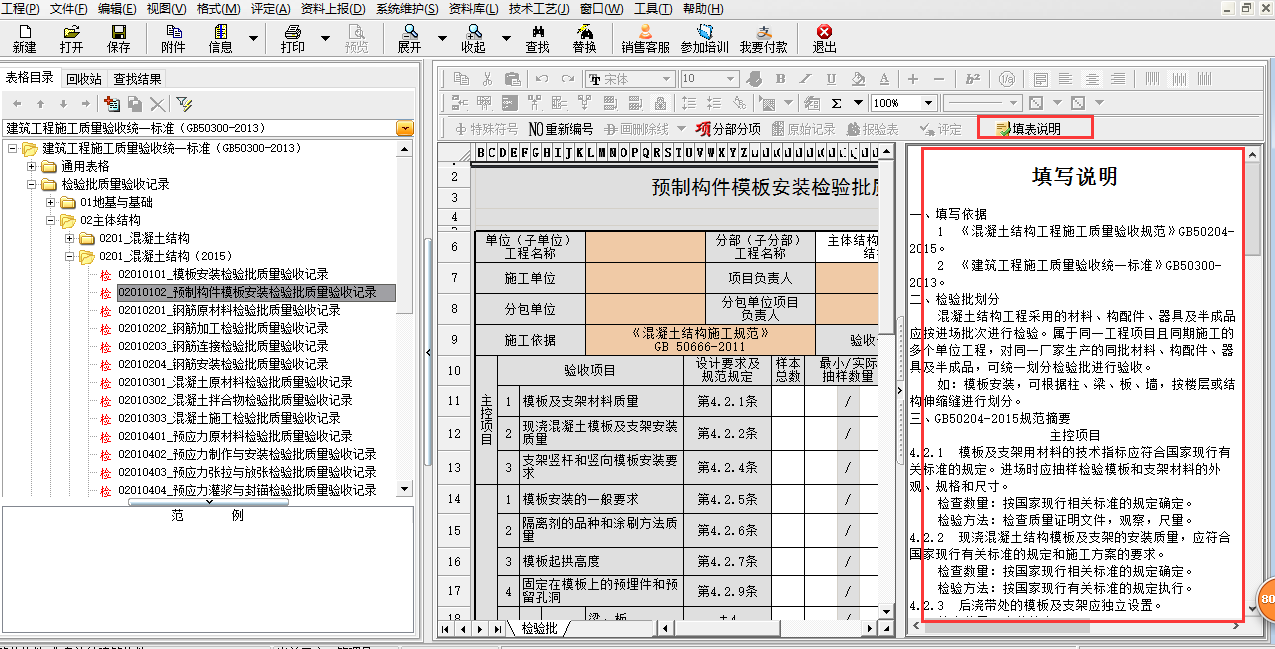This screenshot has height=649, width=1275.
Task: Click the 退出 (Exit) red icon
Action: (x=824, y=39)
